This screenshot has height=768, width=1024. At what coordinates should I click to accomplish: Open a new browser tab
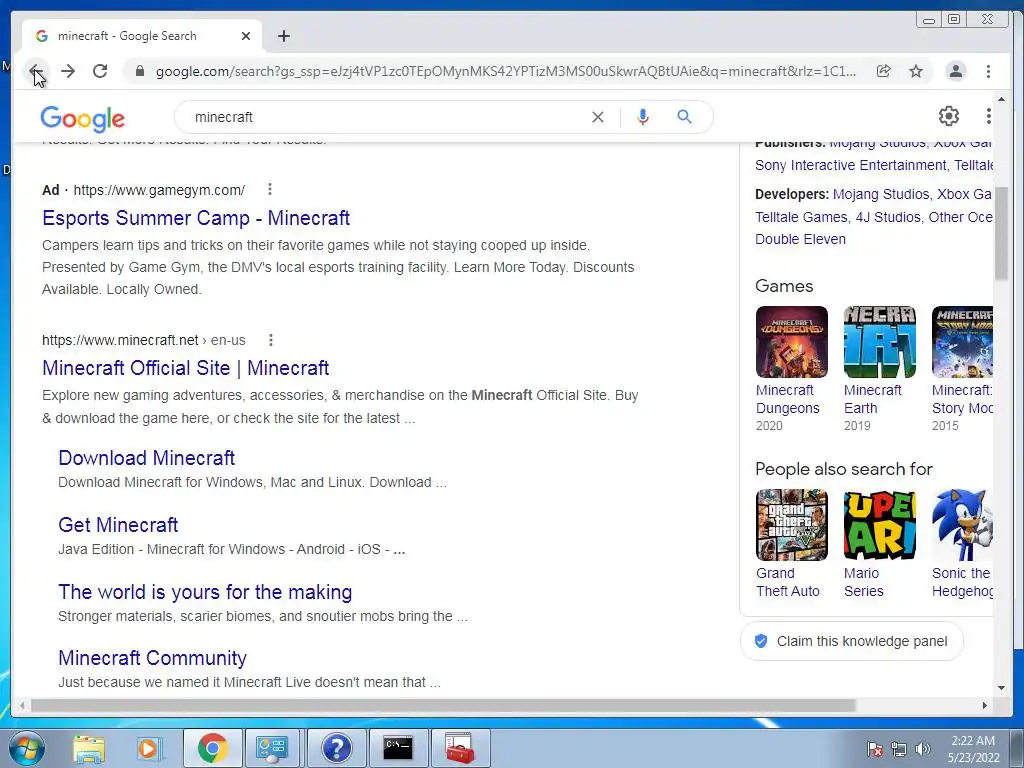[283, 36]
